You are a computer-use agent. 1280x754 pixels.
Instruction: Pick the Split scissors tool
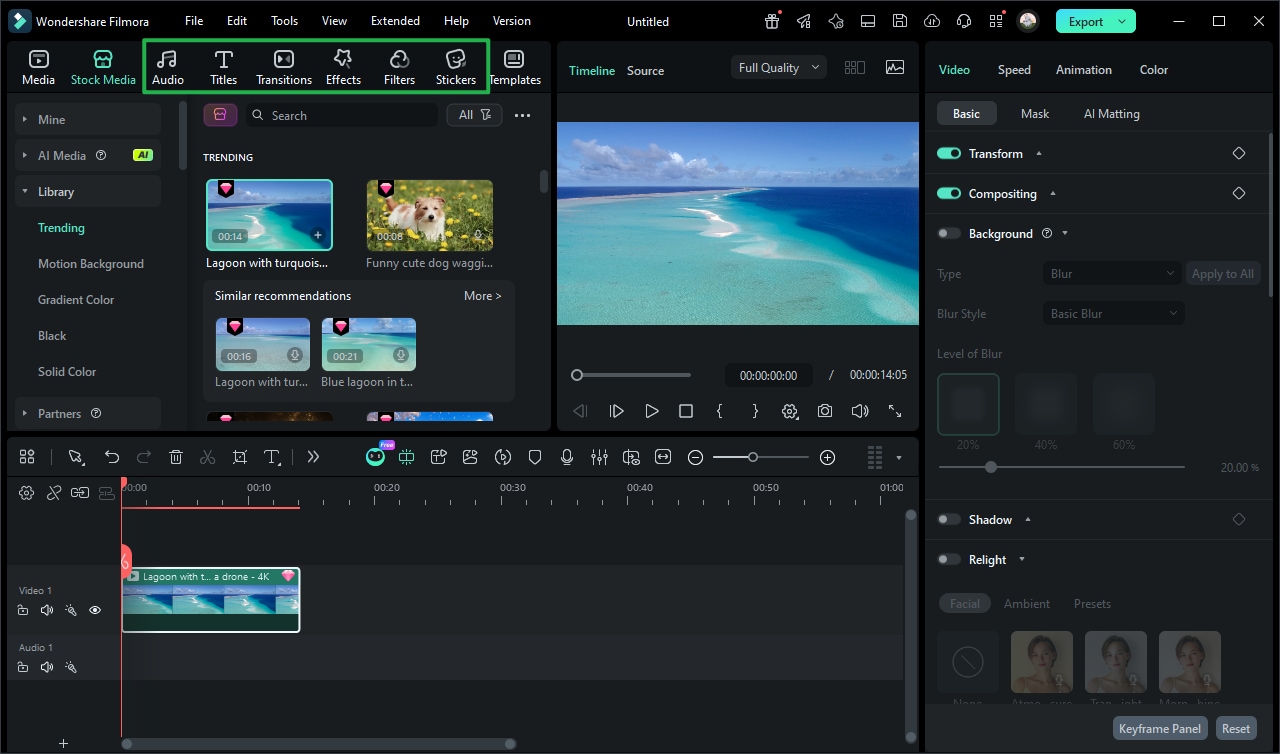[x=208, y=457]
